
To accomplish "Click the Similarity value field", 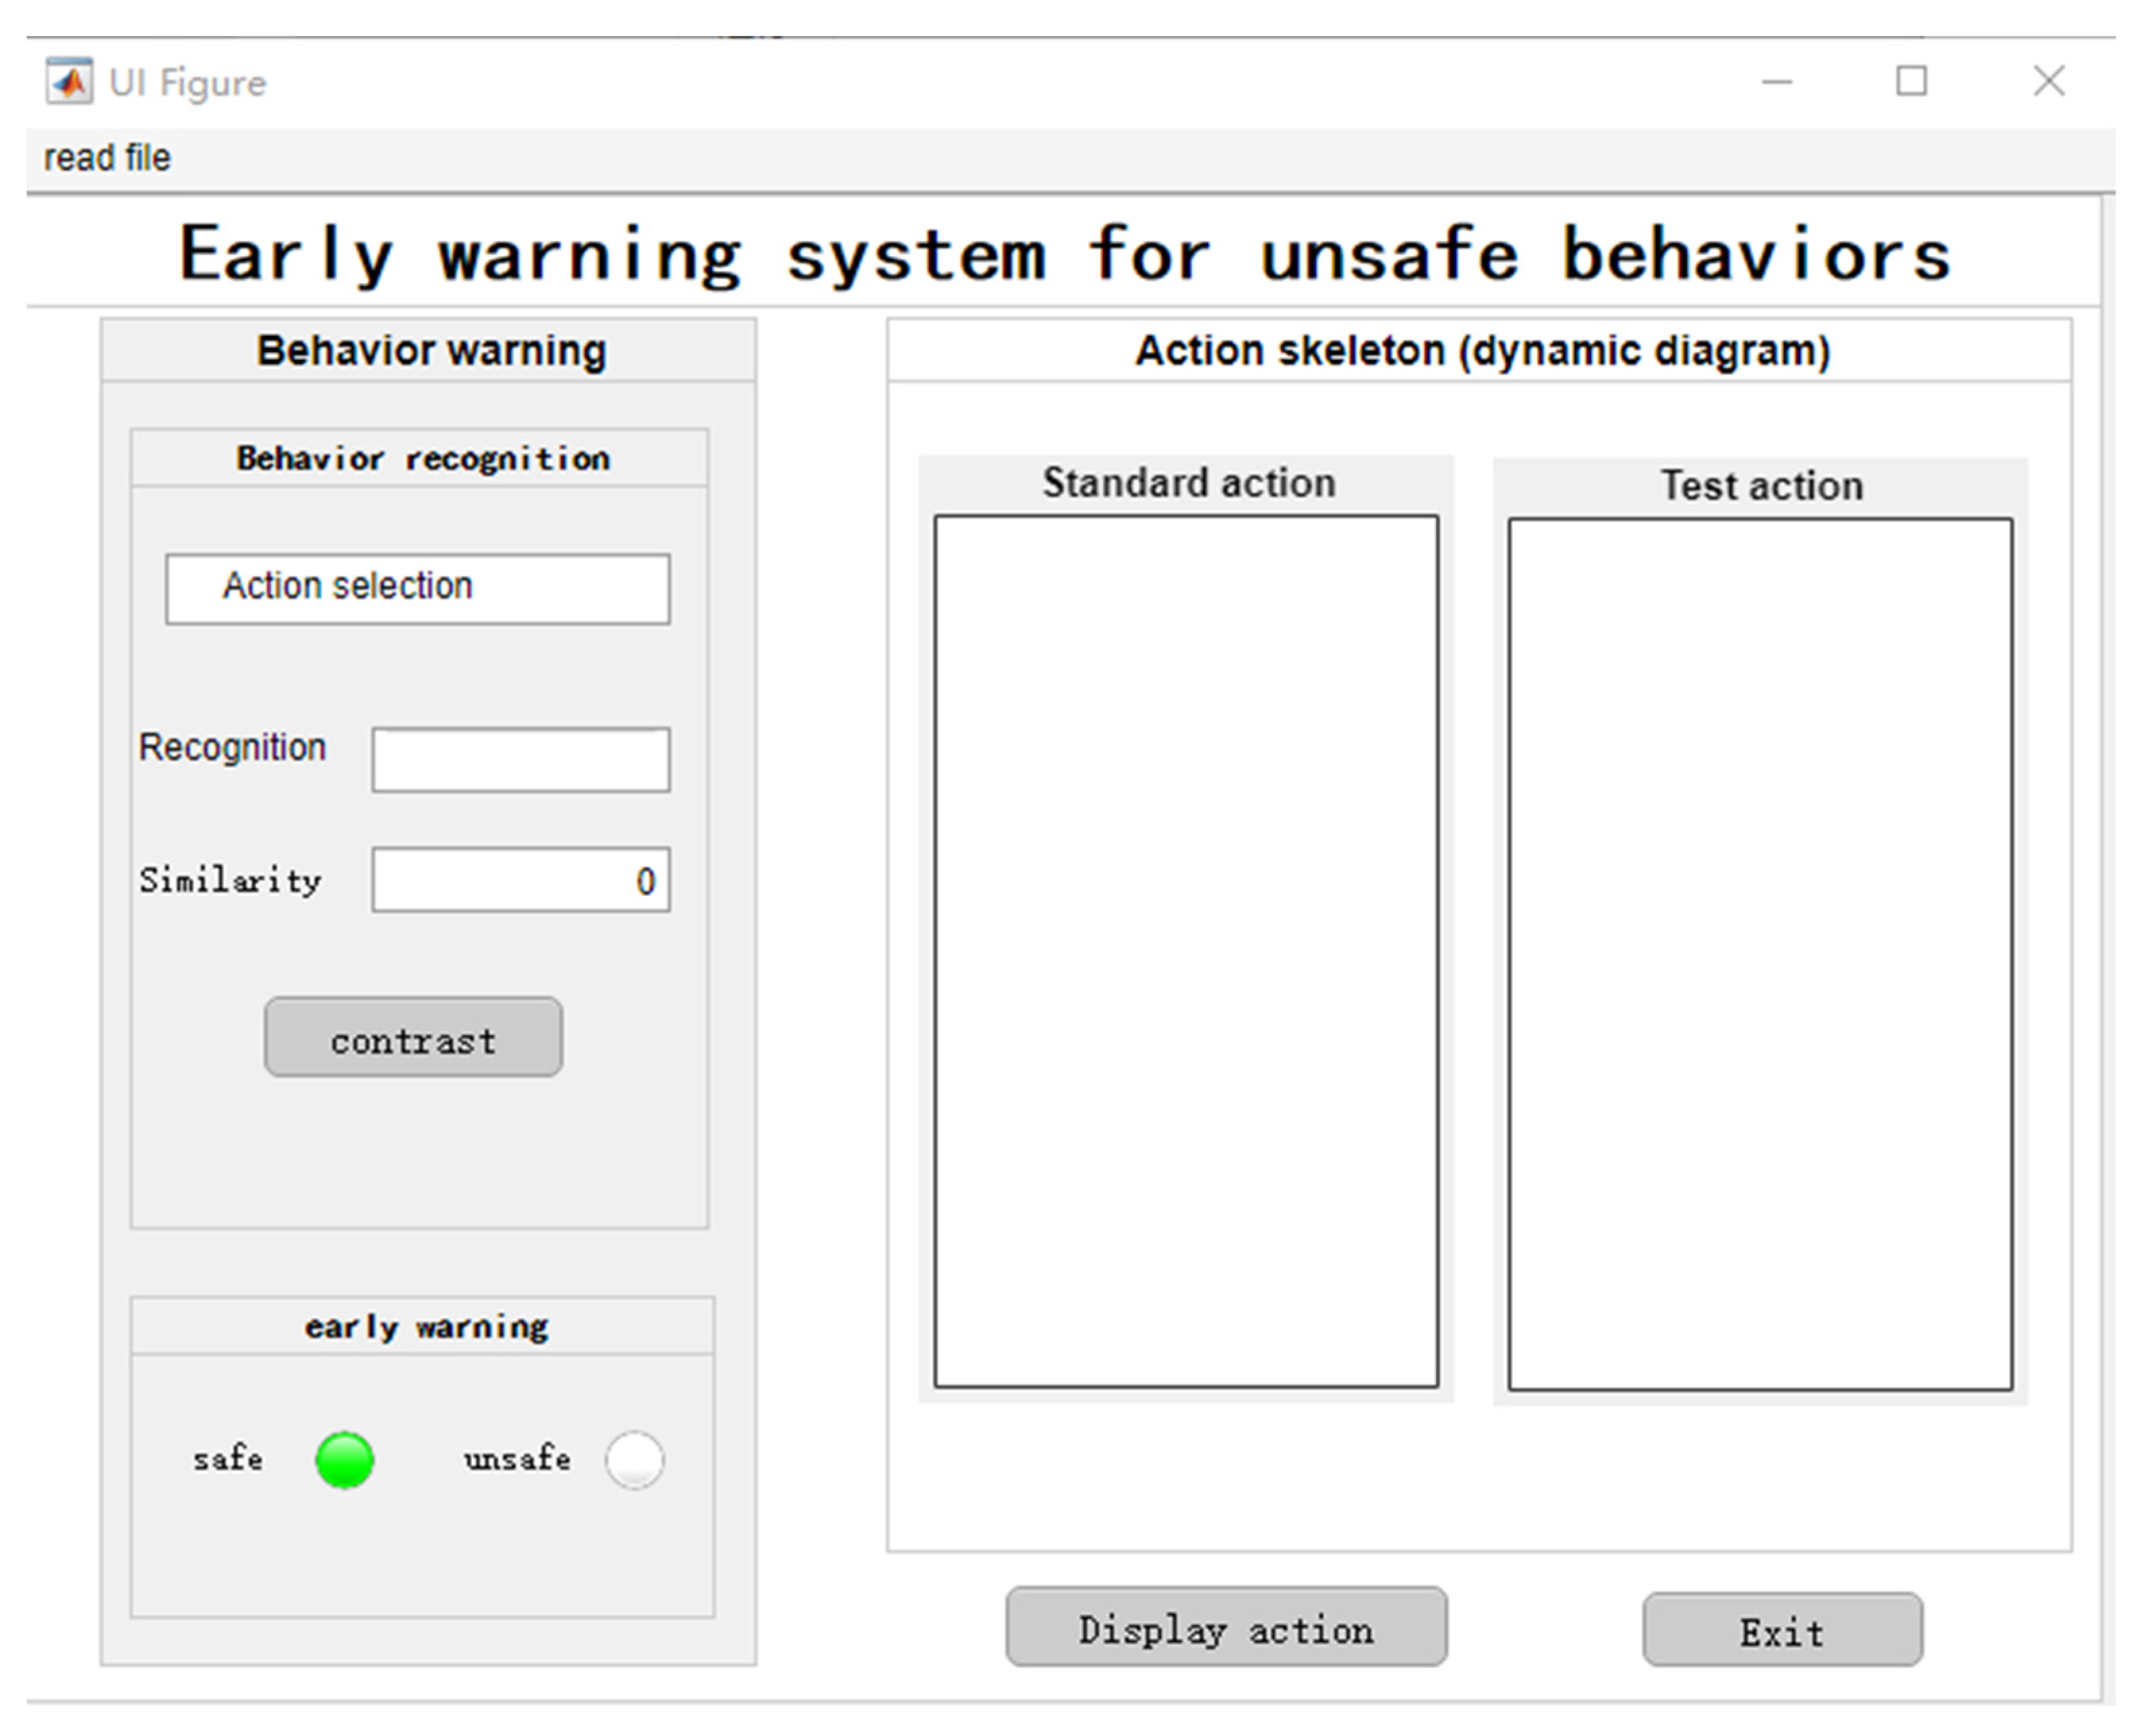I will 521,880.
